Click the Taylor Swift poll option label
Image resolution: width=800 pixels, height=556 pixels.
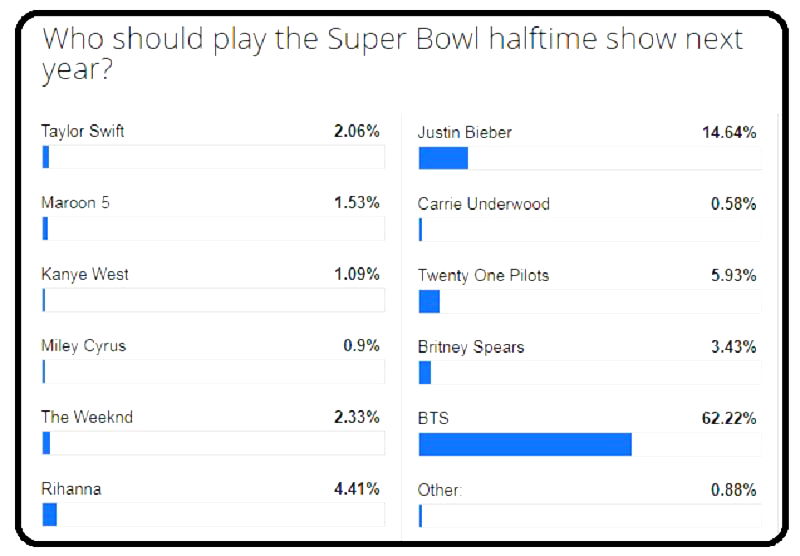[x=83, y=131]
